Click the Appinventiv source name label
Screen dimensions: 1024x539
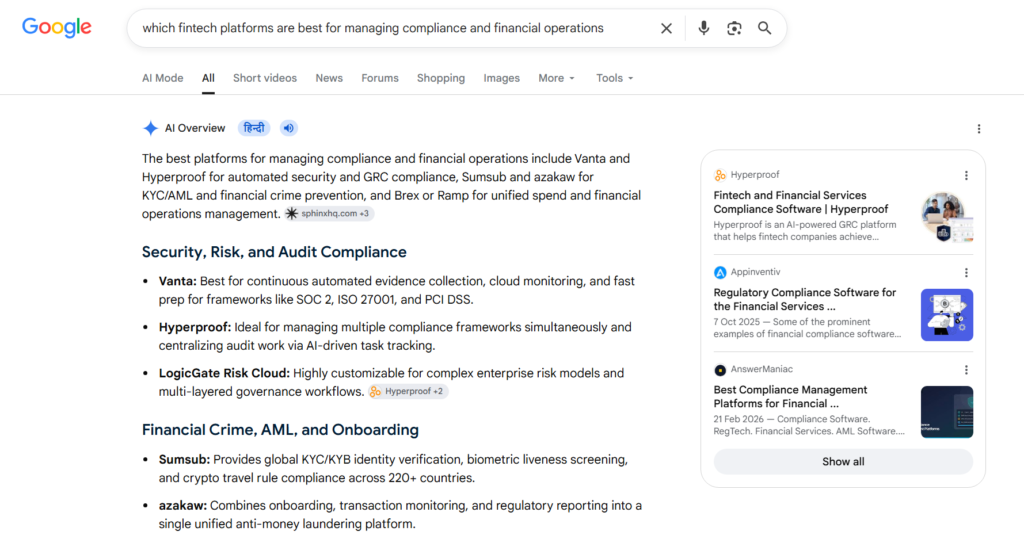pyautogui.click(x=756, y=272)
